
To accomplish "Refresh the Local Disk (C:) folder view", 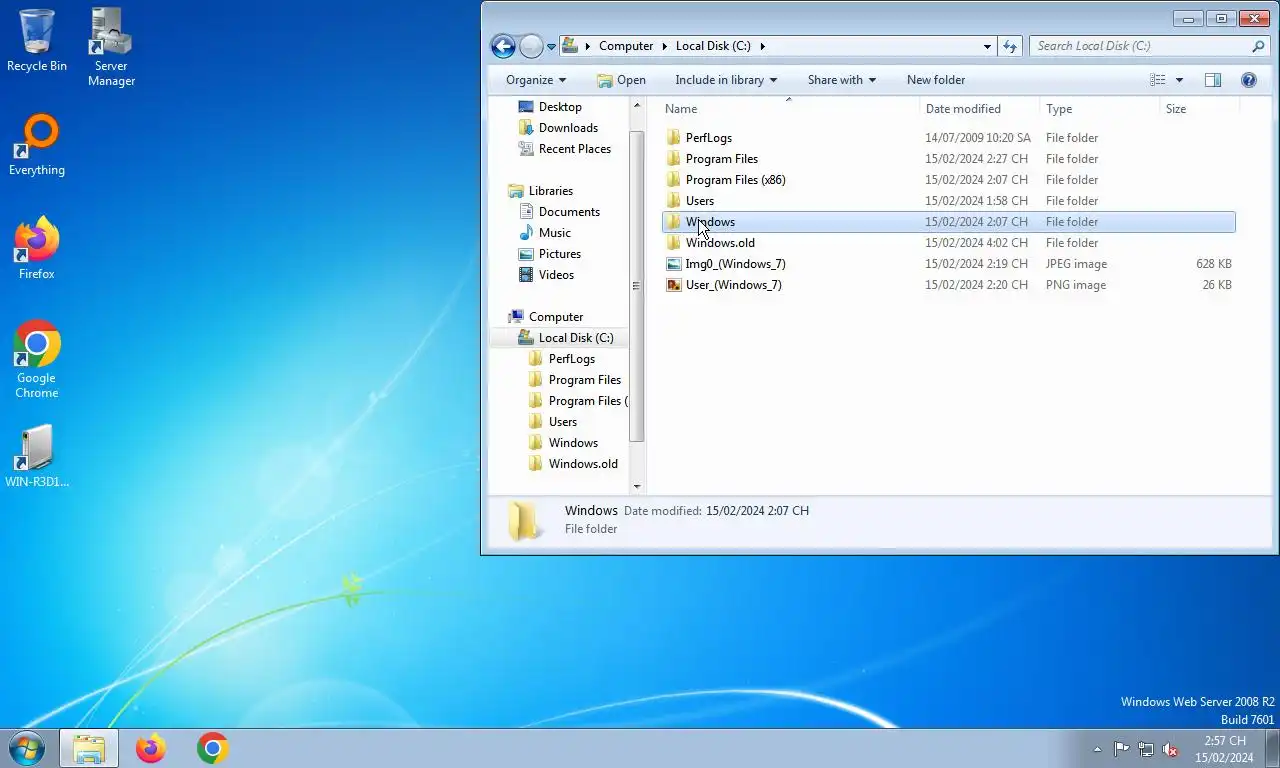I will pos(1010,46).
